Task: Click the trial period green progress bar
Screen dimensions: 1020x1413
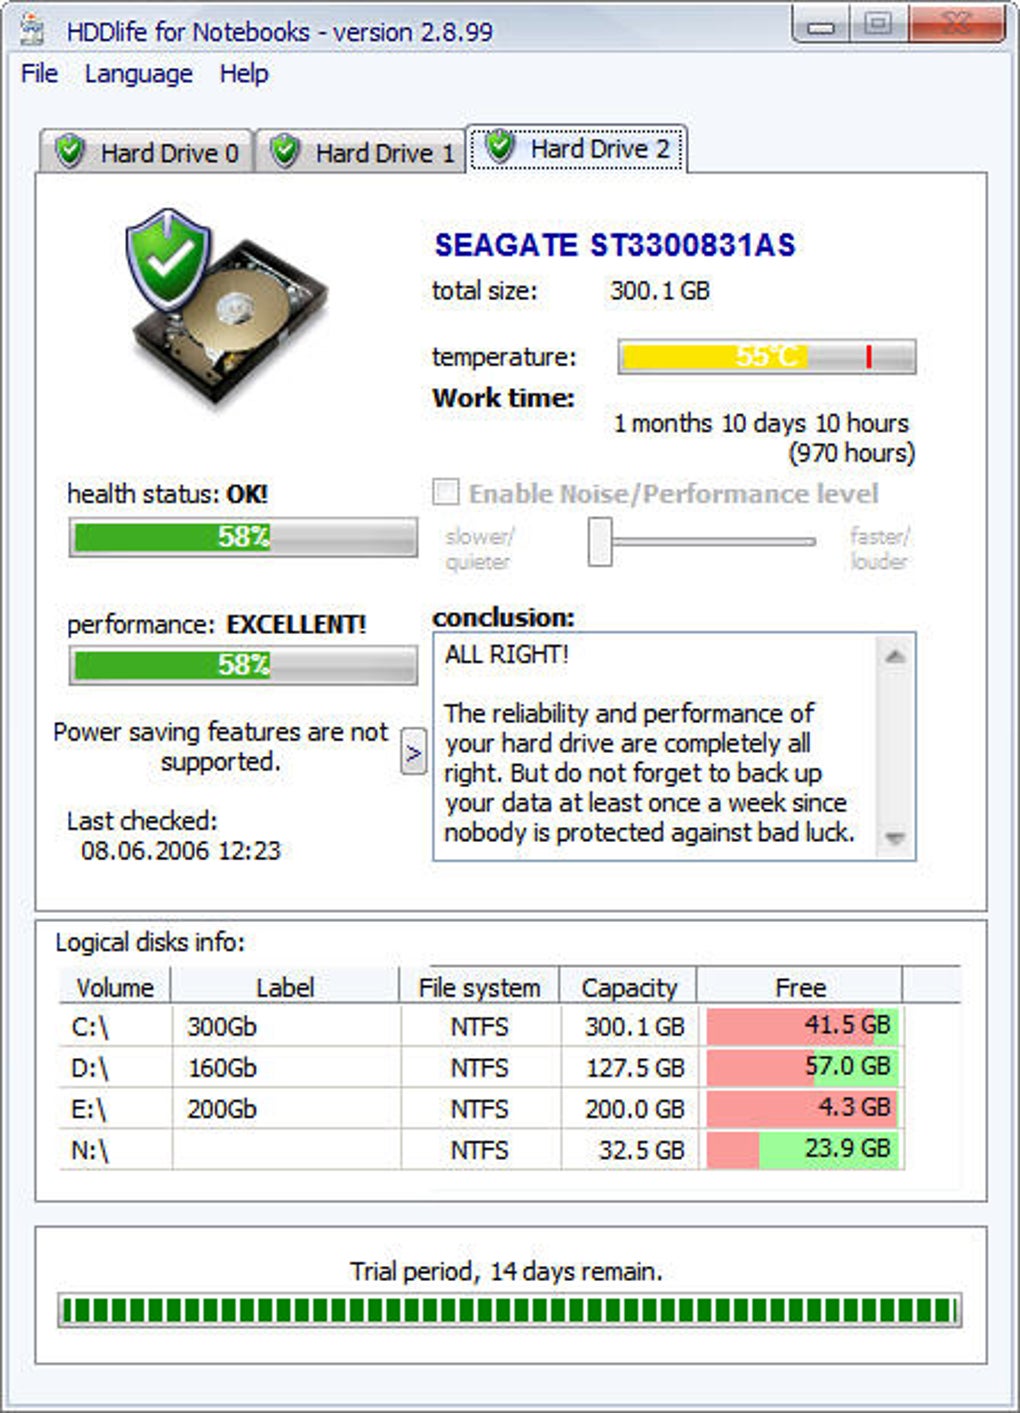Action: (509, 1310)
